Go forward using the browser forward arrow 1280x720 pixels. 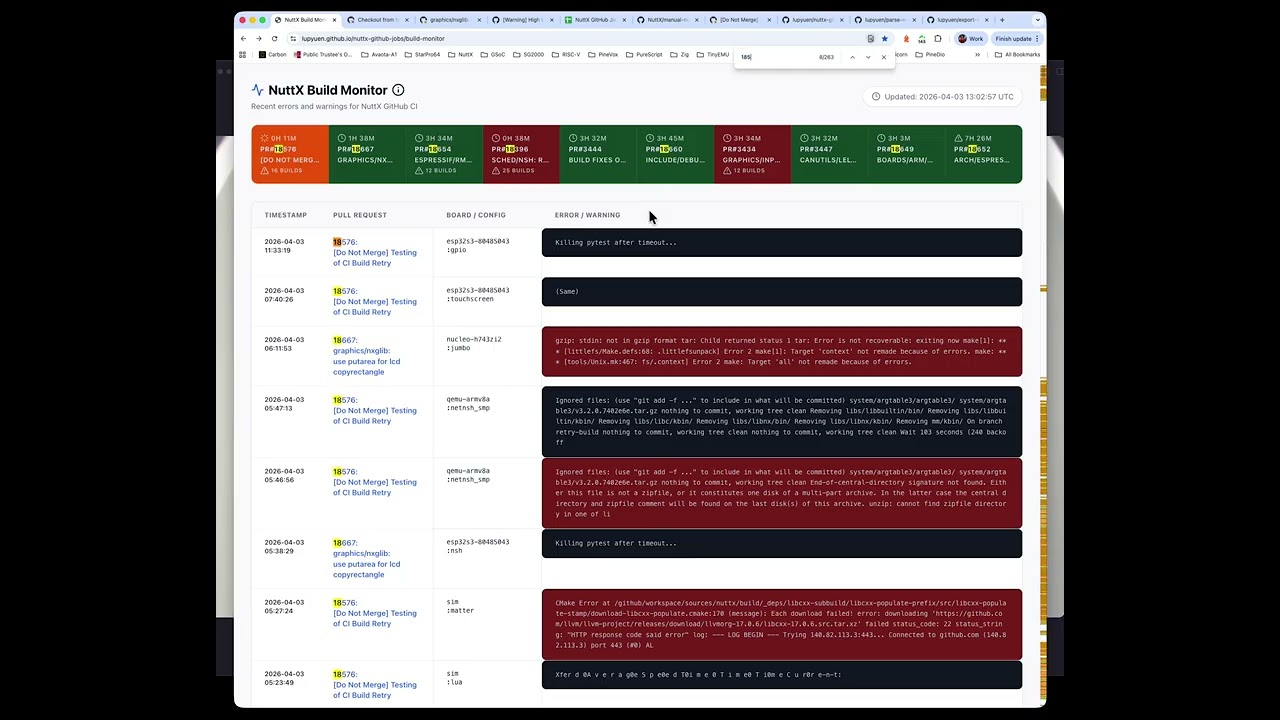(x=258, y=38)
